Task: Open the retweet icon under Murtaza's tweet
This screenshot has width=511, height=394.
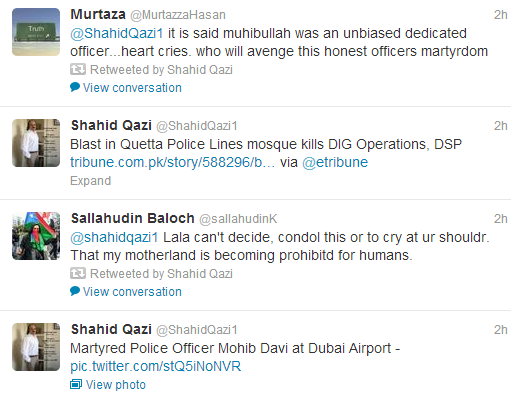Action: point(78,69)
